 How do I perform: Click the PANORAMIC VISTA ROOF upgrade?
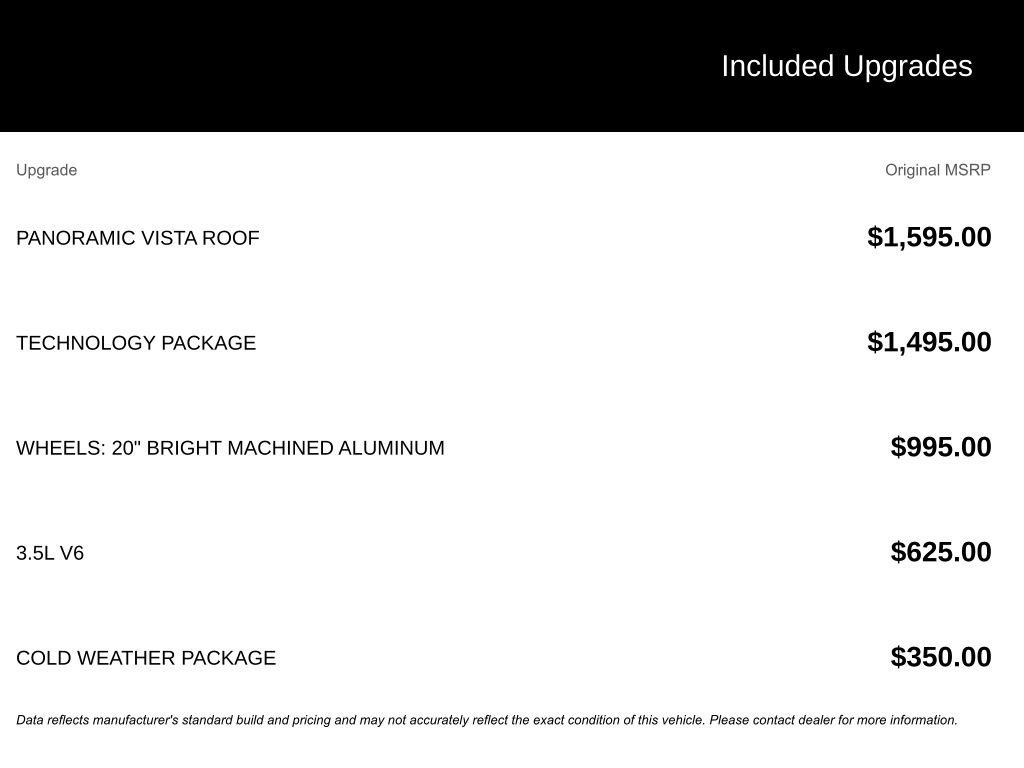tap(138, 238)
